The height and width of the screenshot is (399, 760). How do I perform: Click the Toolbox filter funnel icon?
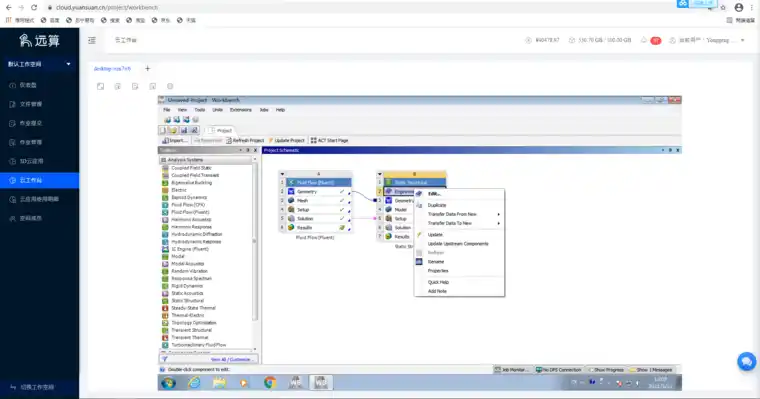click(x=164, y=359)
